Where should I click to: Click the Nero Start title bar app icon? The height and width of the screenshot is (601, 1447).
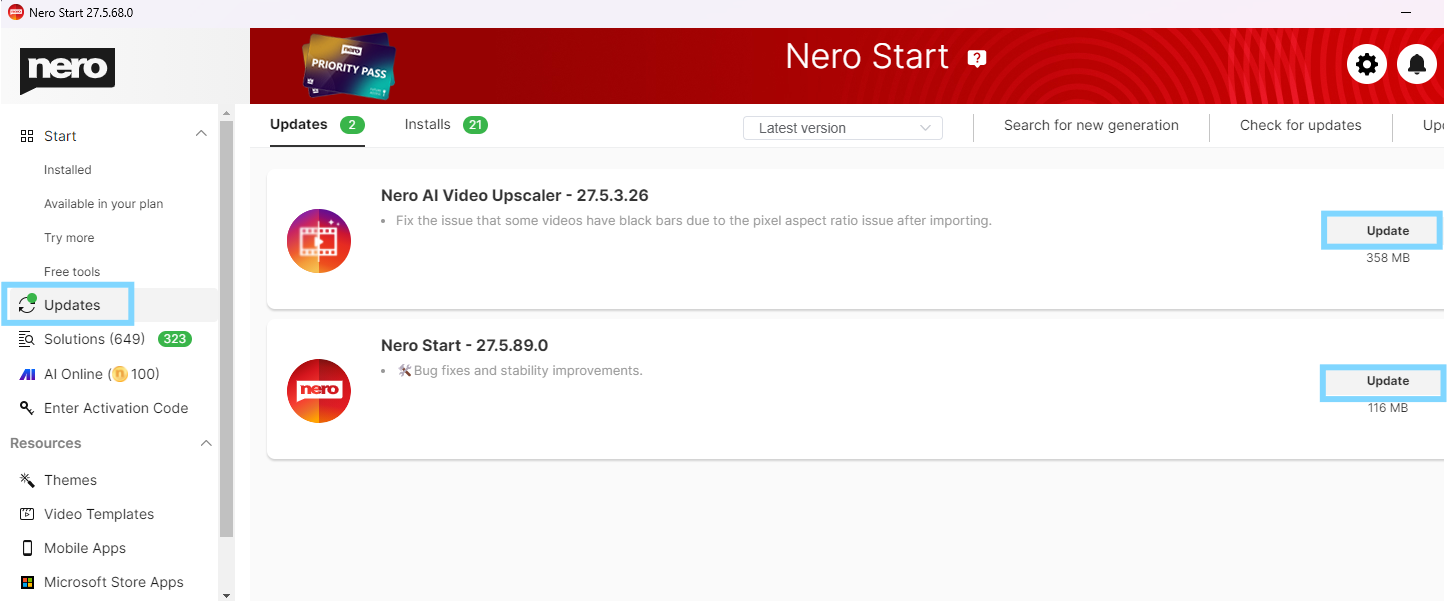[15, 13]
